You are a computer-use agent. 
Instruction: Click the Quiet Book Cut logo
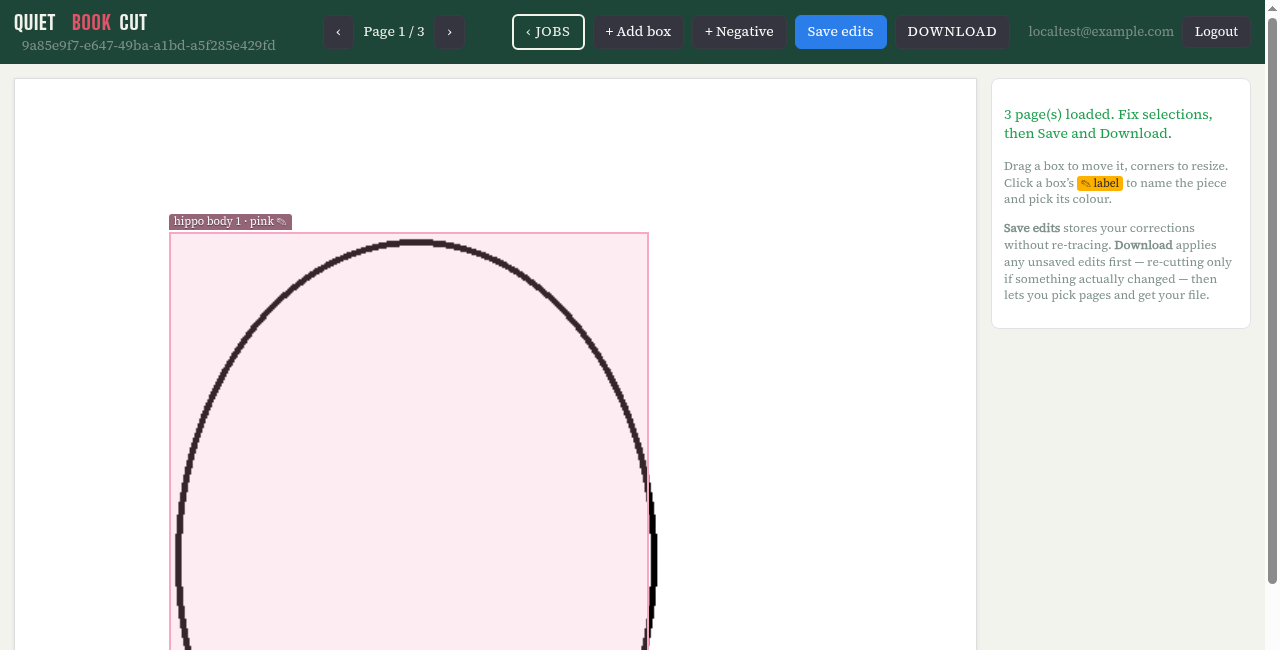coord(81,23)
